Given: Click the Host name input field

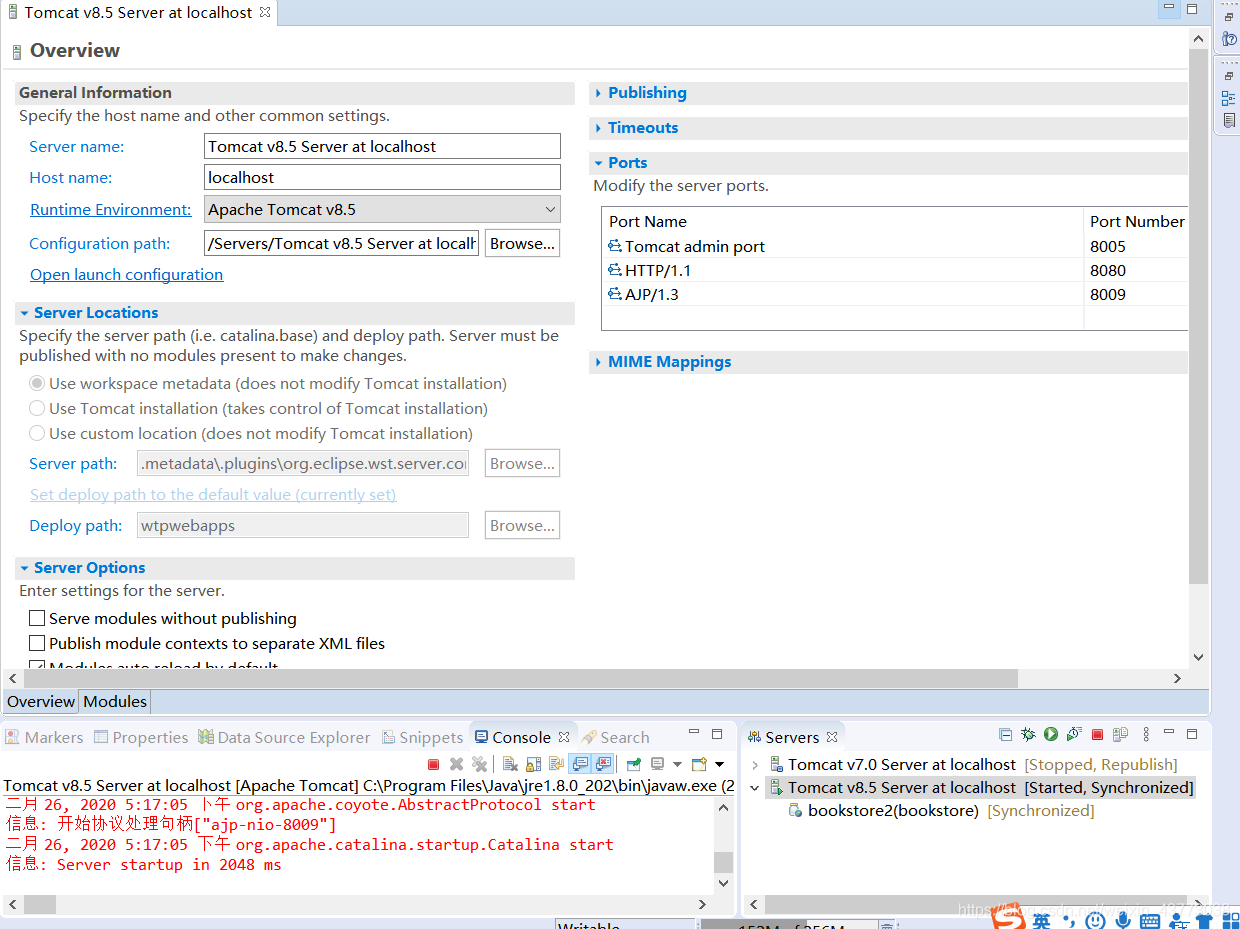Looking at the screenshot, I should (382, 177).
